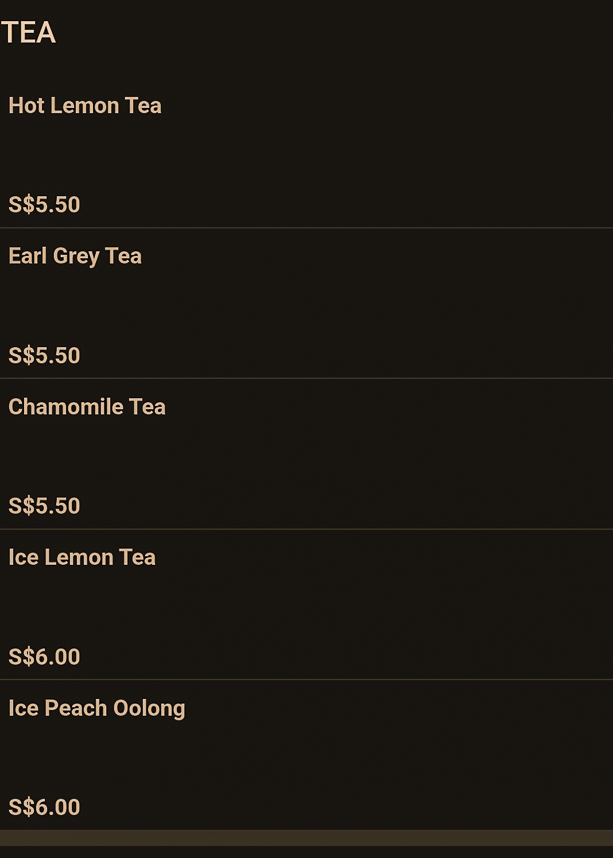The height and width of the screenshot is (858, 613).
Task: Click the divider line above Chamomile Tea
Action: (306, 378)
